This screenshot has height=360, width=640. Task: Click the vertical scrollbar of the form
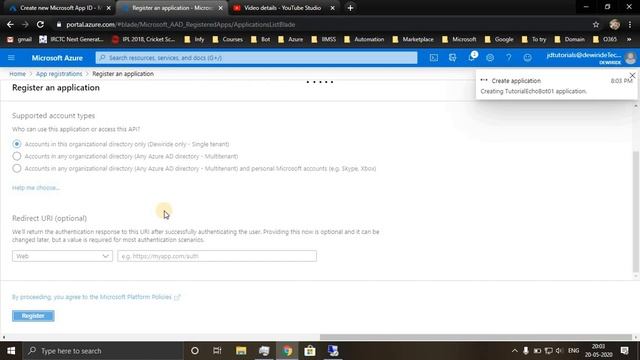coord(636,211)
